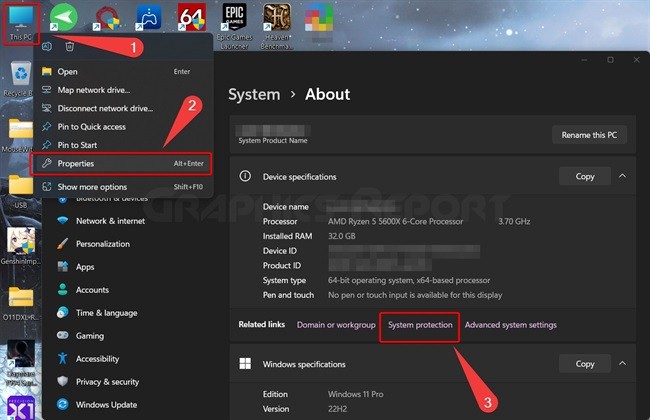Click the Privacy & security shield icon
This screenshot has height=420, width=650.
tap(63, 381)
